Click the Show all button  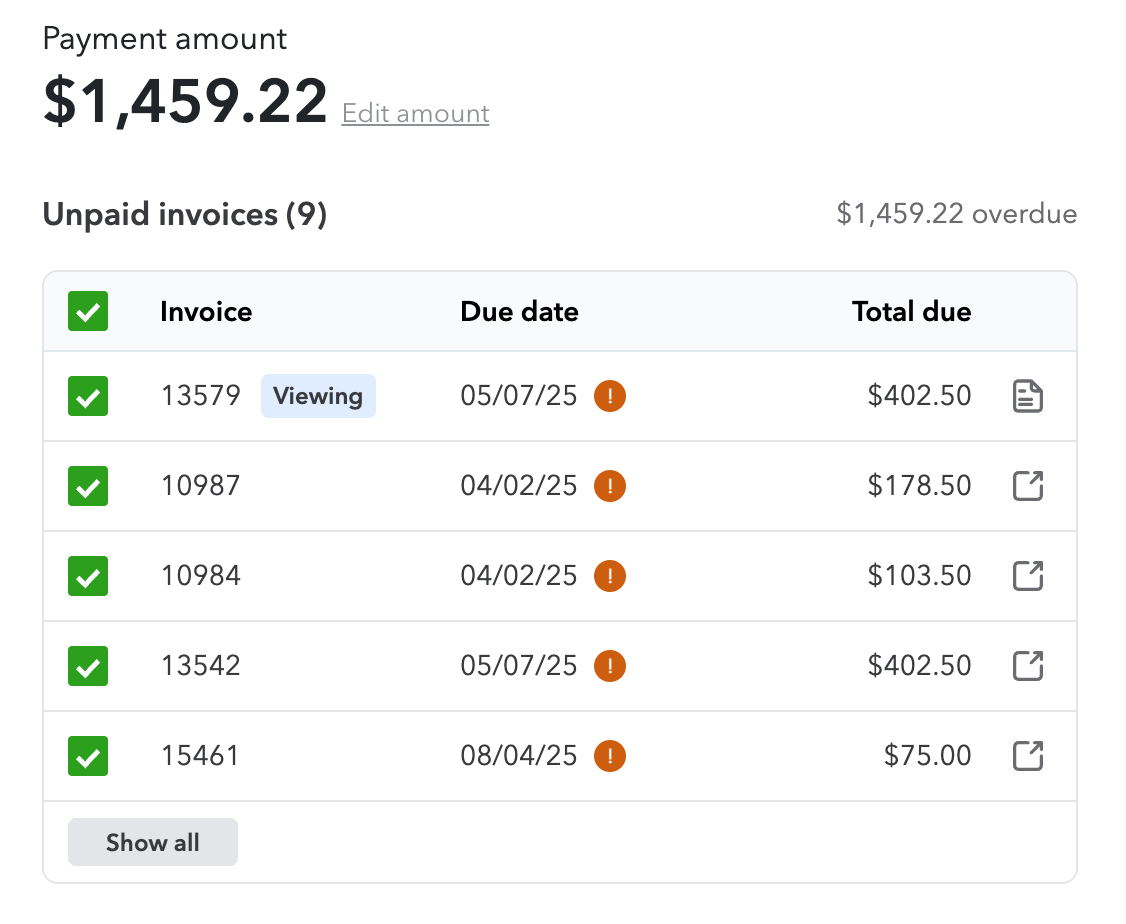tap(152, 842)
